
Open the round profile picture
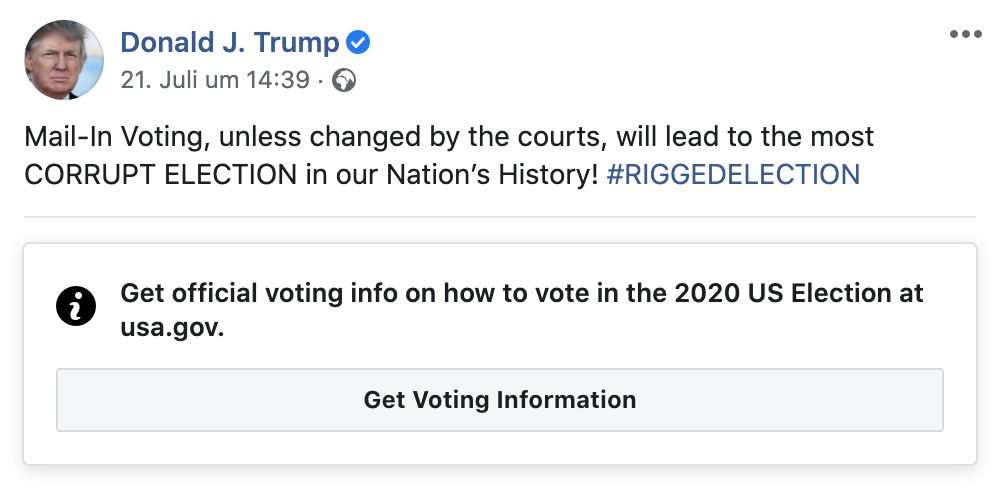[x=64, y=60]
